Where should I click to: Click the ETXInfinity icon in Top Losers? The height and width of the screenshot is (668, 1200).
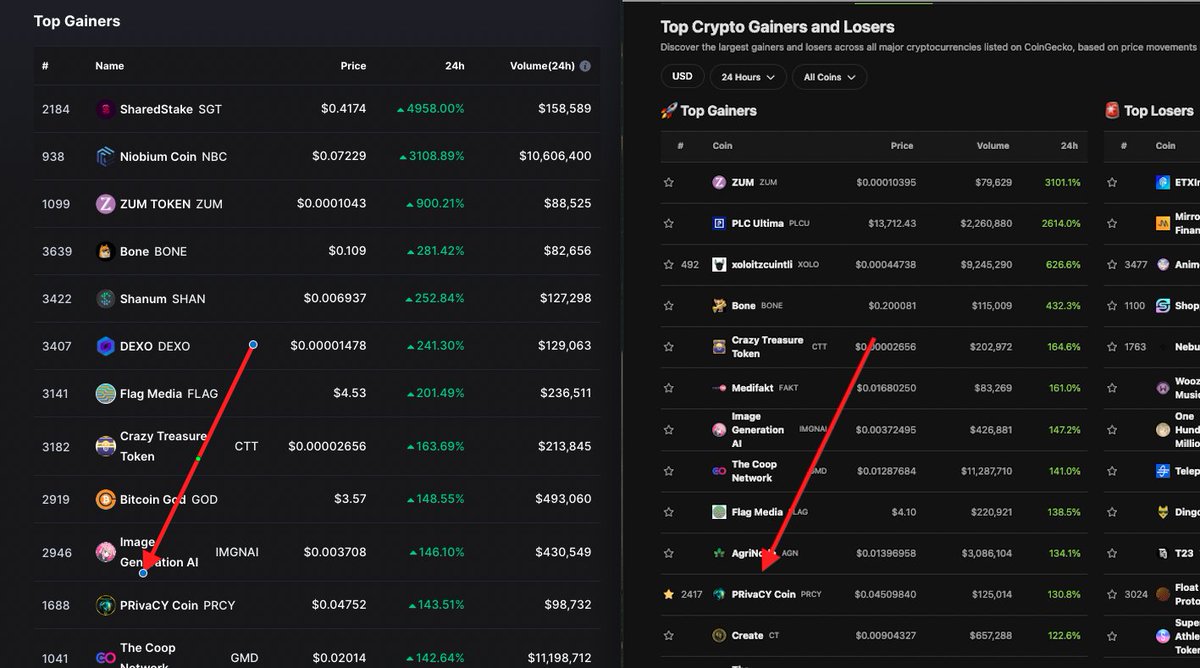1162,183
